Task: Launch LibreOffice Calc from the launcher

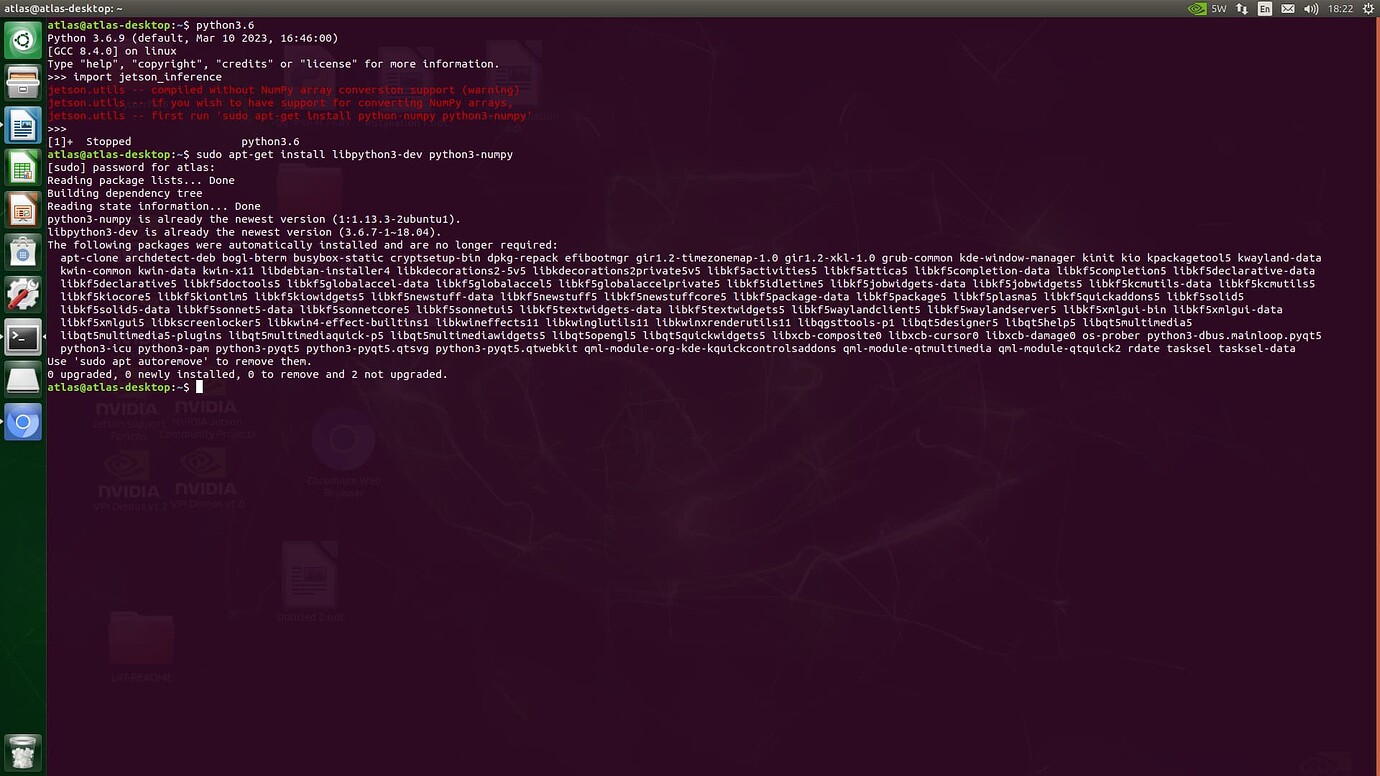Action: 22,166
